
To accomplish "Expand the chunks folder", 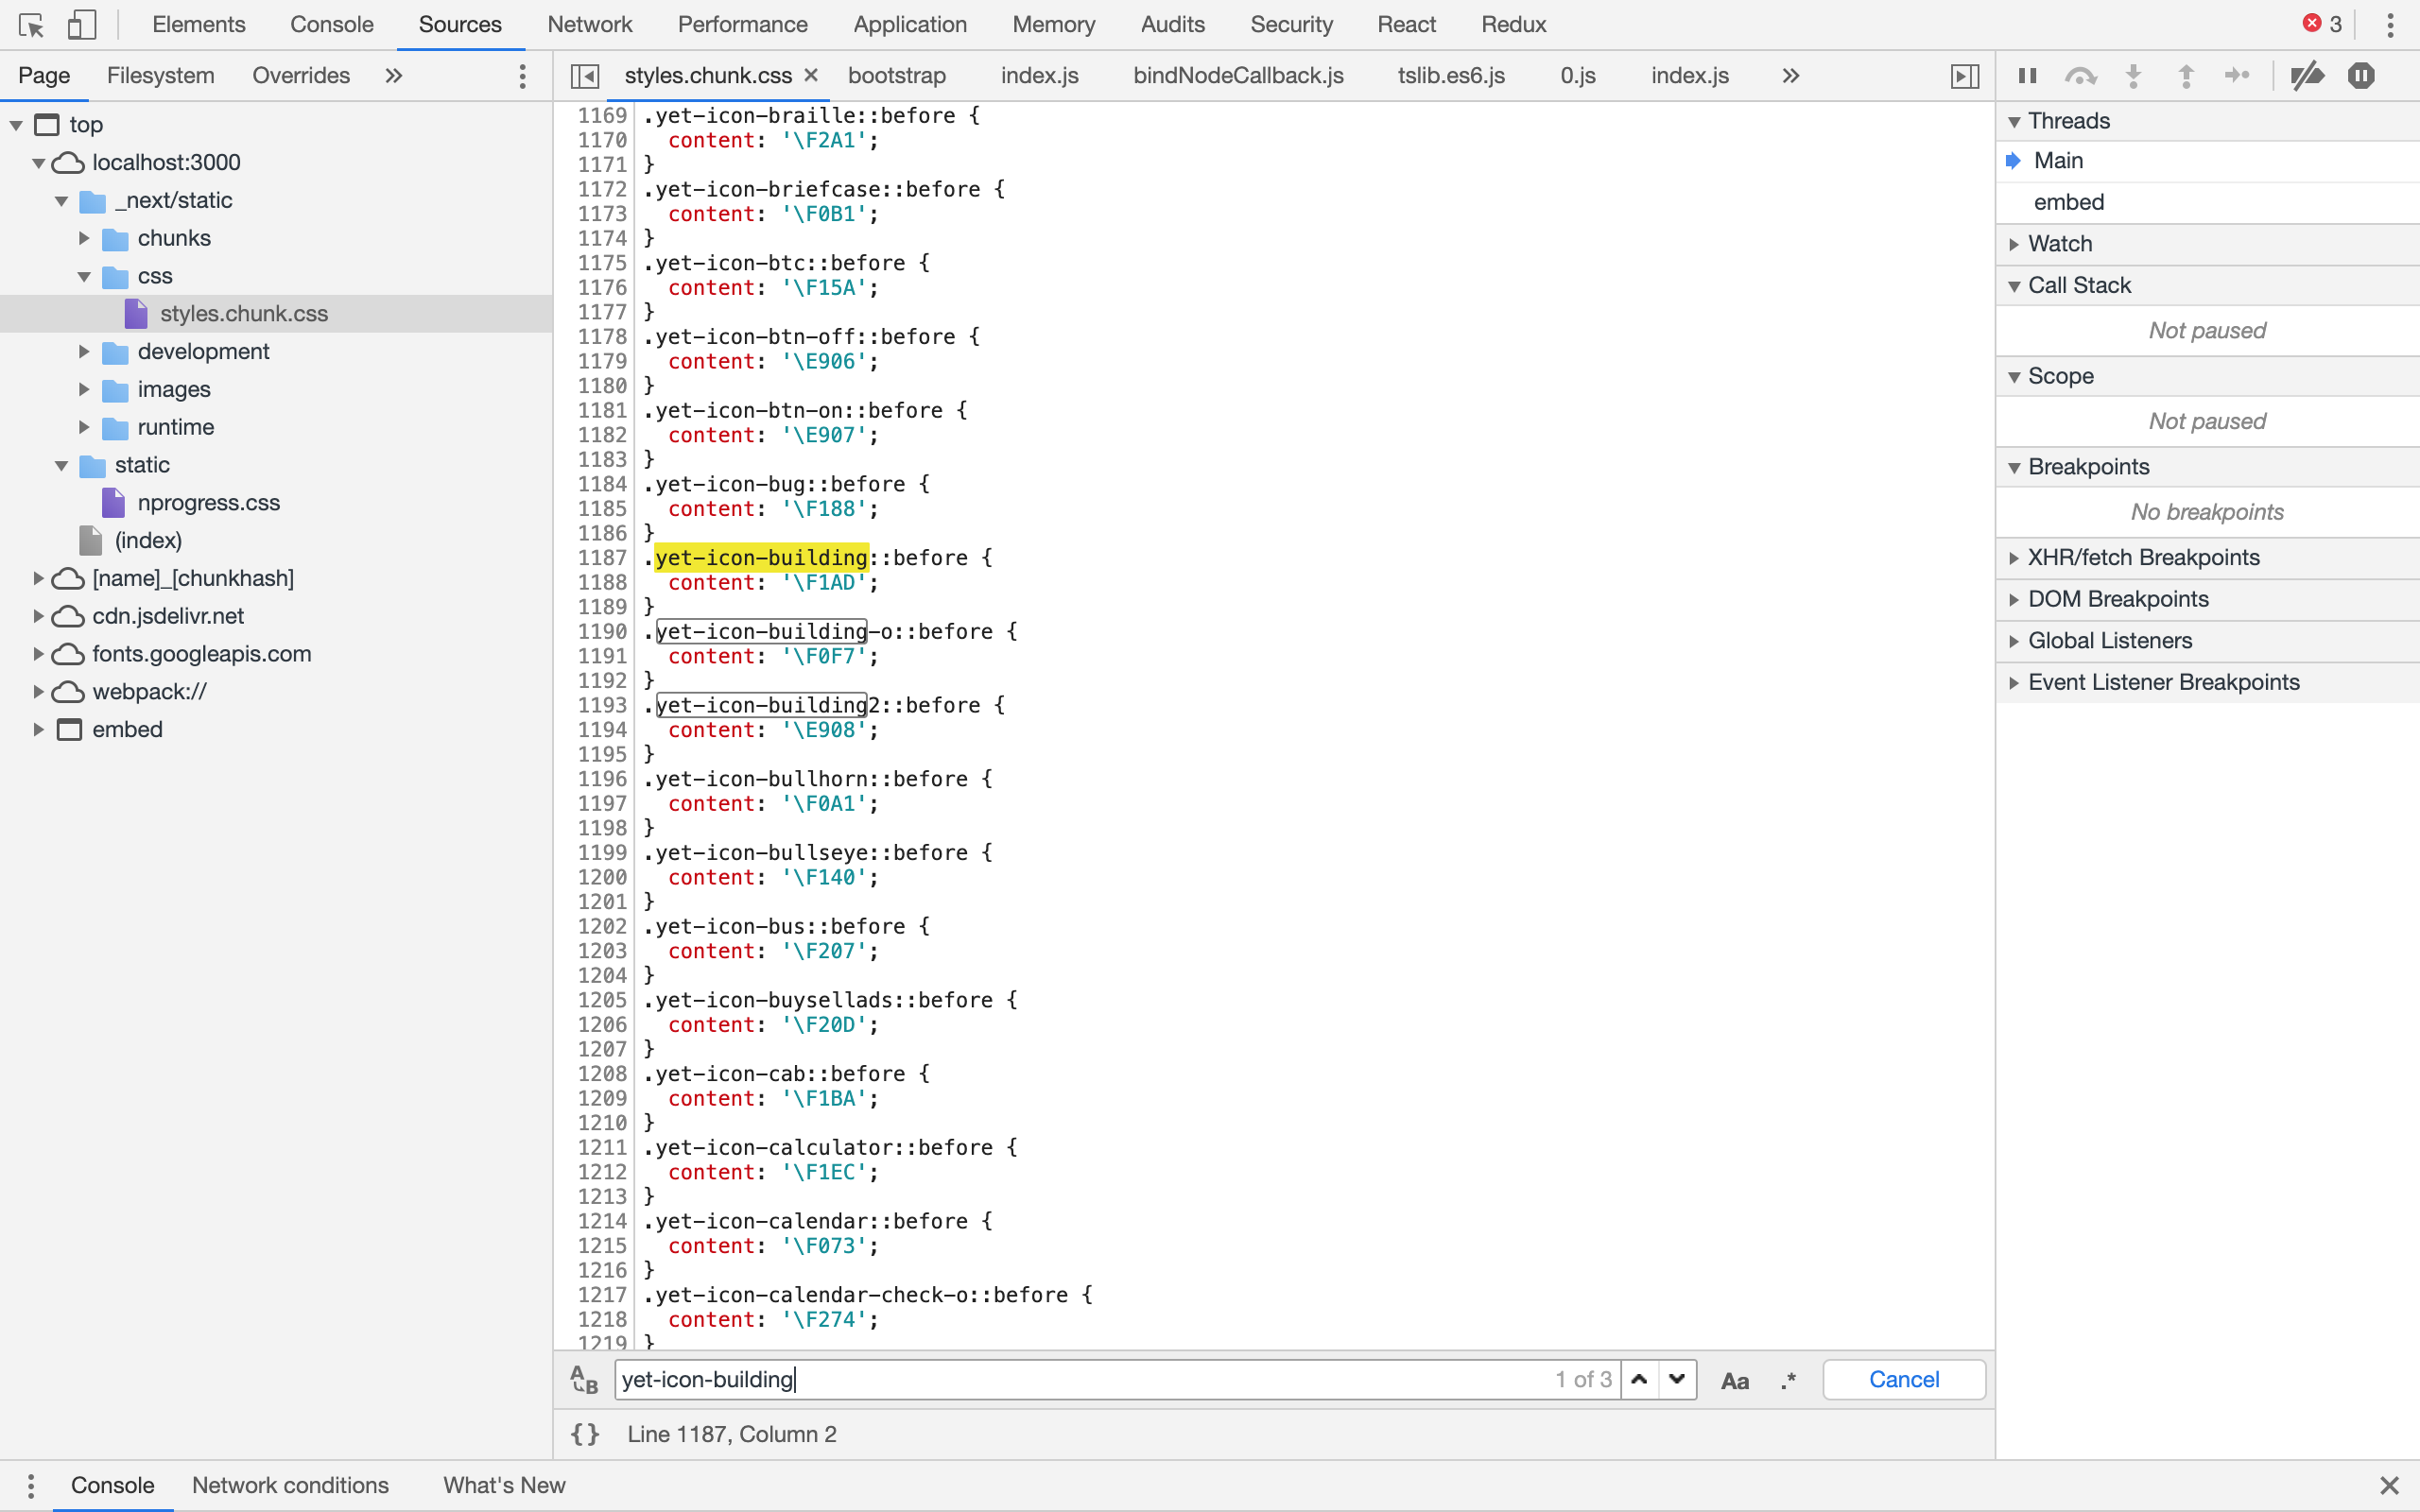I will coord(84,238).
